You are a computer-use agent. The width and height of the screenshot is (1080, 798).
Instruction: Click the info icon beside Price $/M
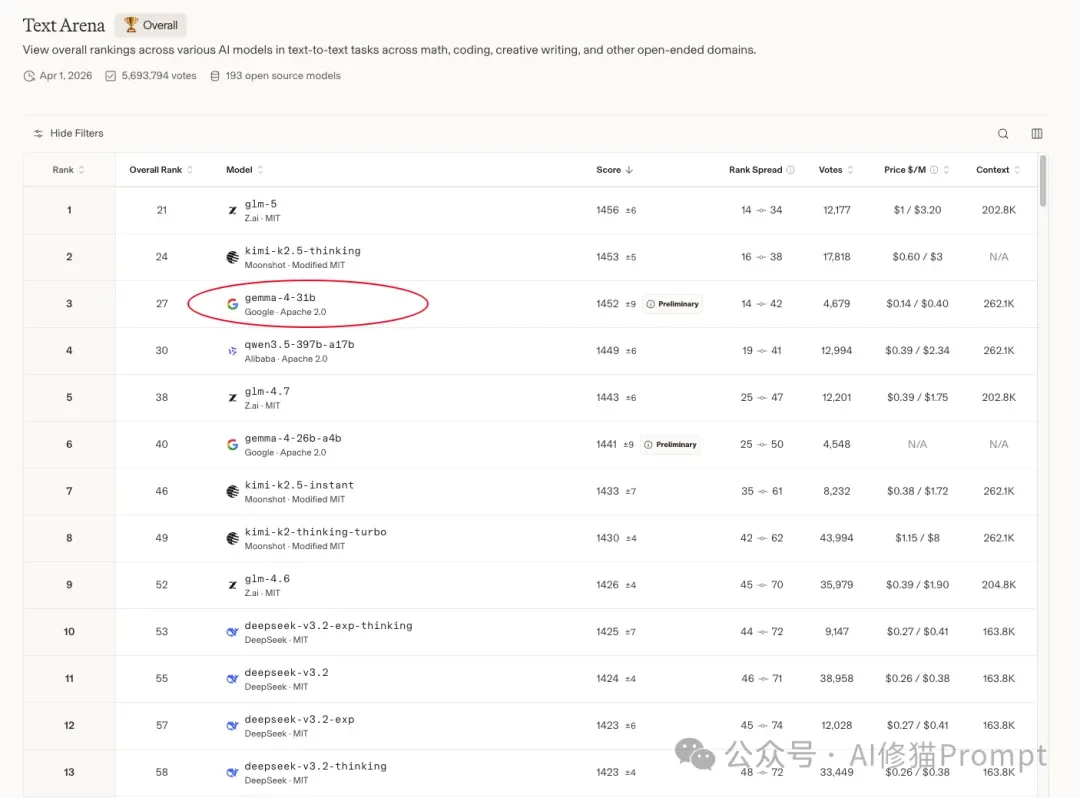click(935, 169)
